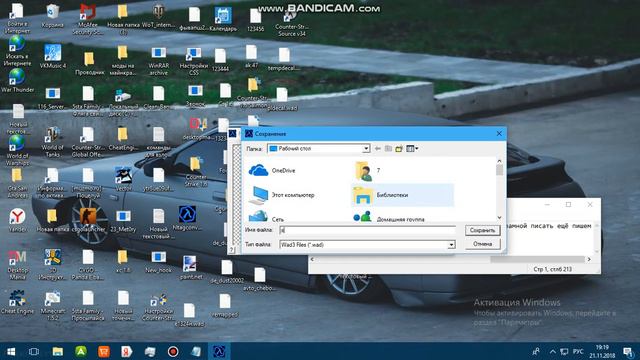640x360 pixels.
Task: Select the 116_Server desktop icon
Action: coord(53,98)
